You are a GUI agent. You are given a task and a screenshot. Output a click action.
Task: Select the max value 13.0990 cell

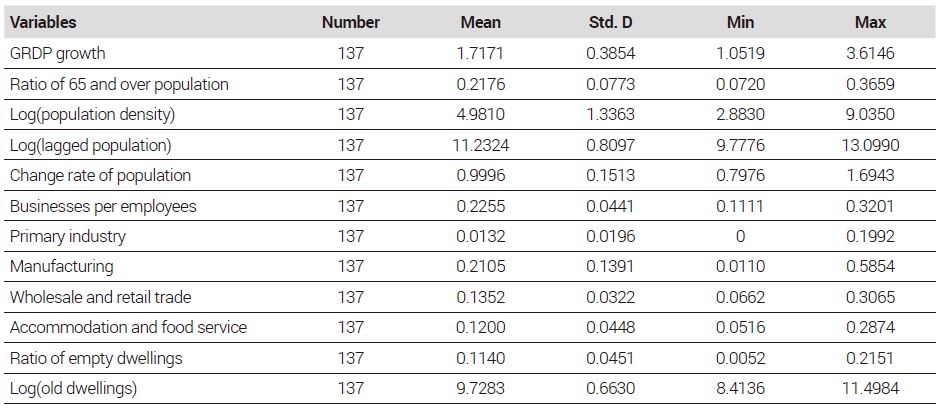pos(870,145)
